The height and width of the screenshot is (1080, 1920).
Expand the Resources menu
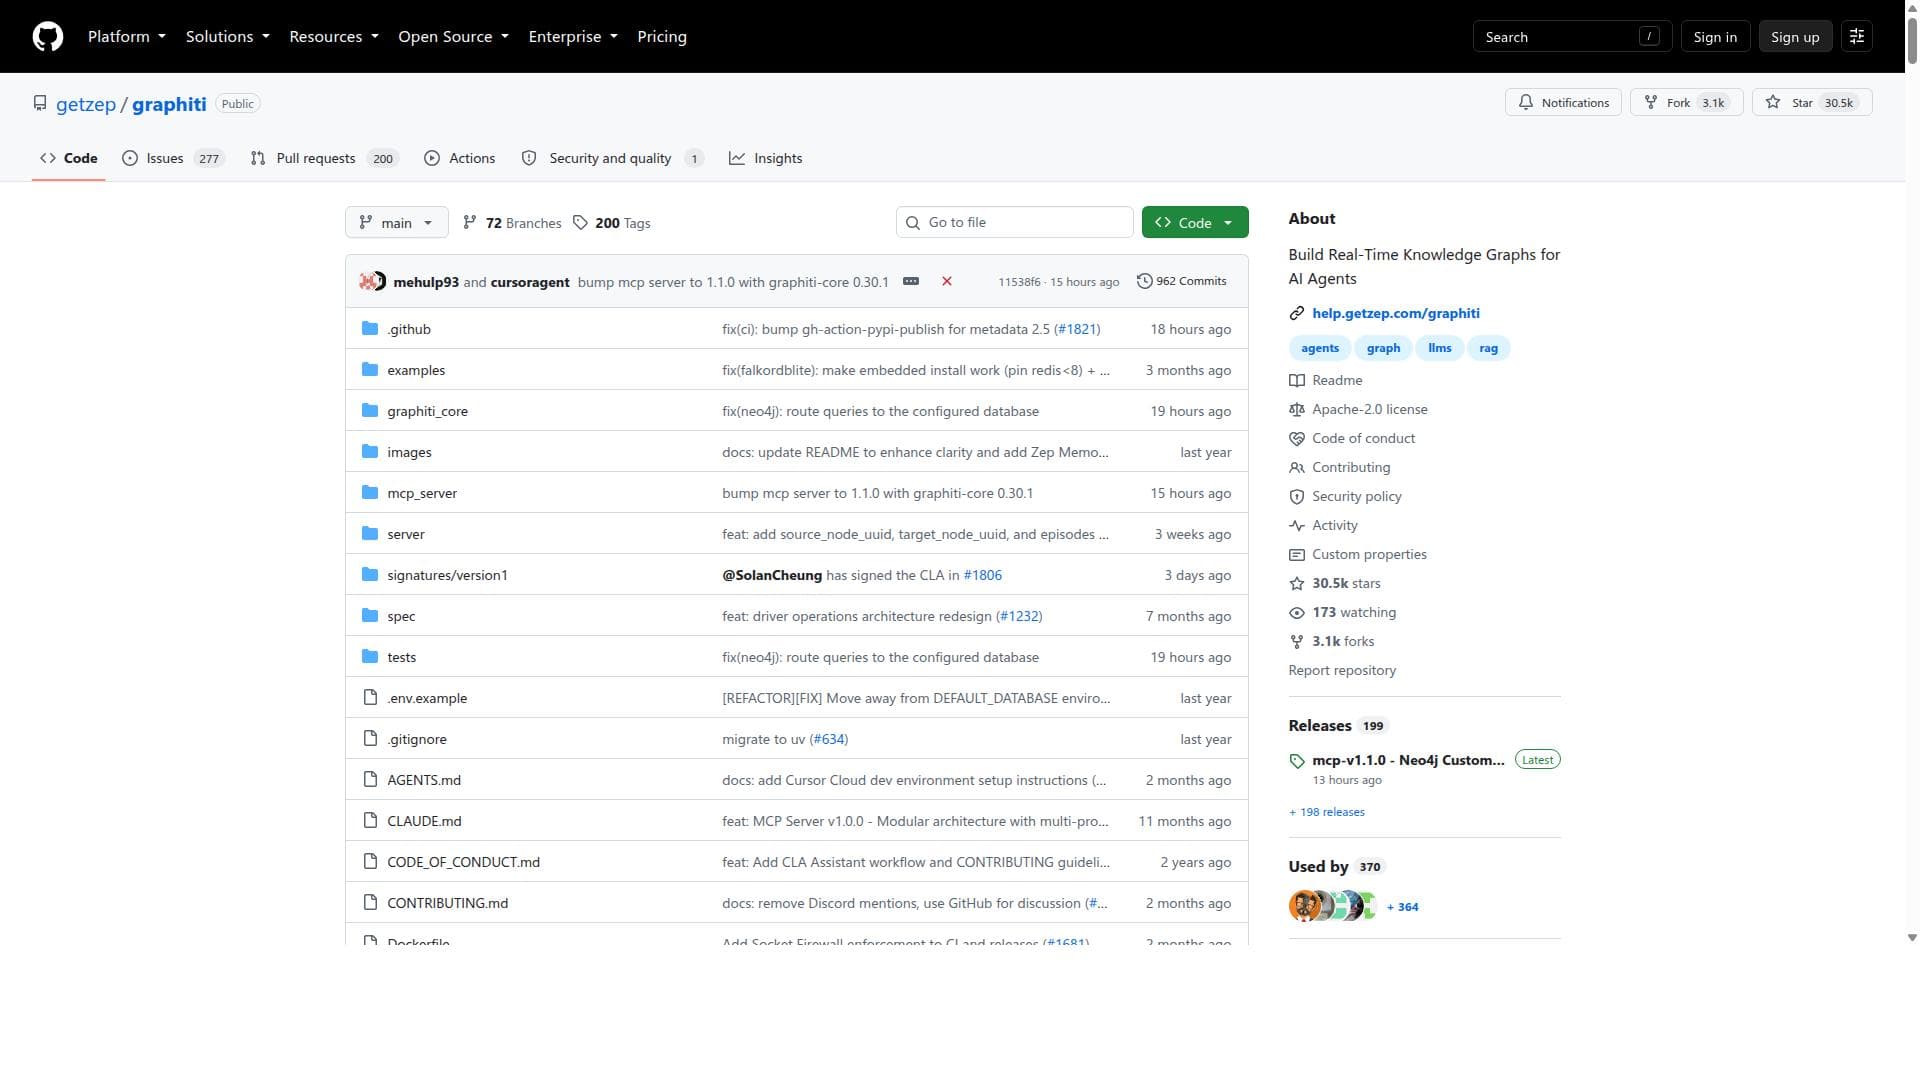pyautogui.click(x=333, y=37)
